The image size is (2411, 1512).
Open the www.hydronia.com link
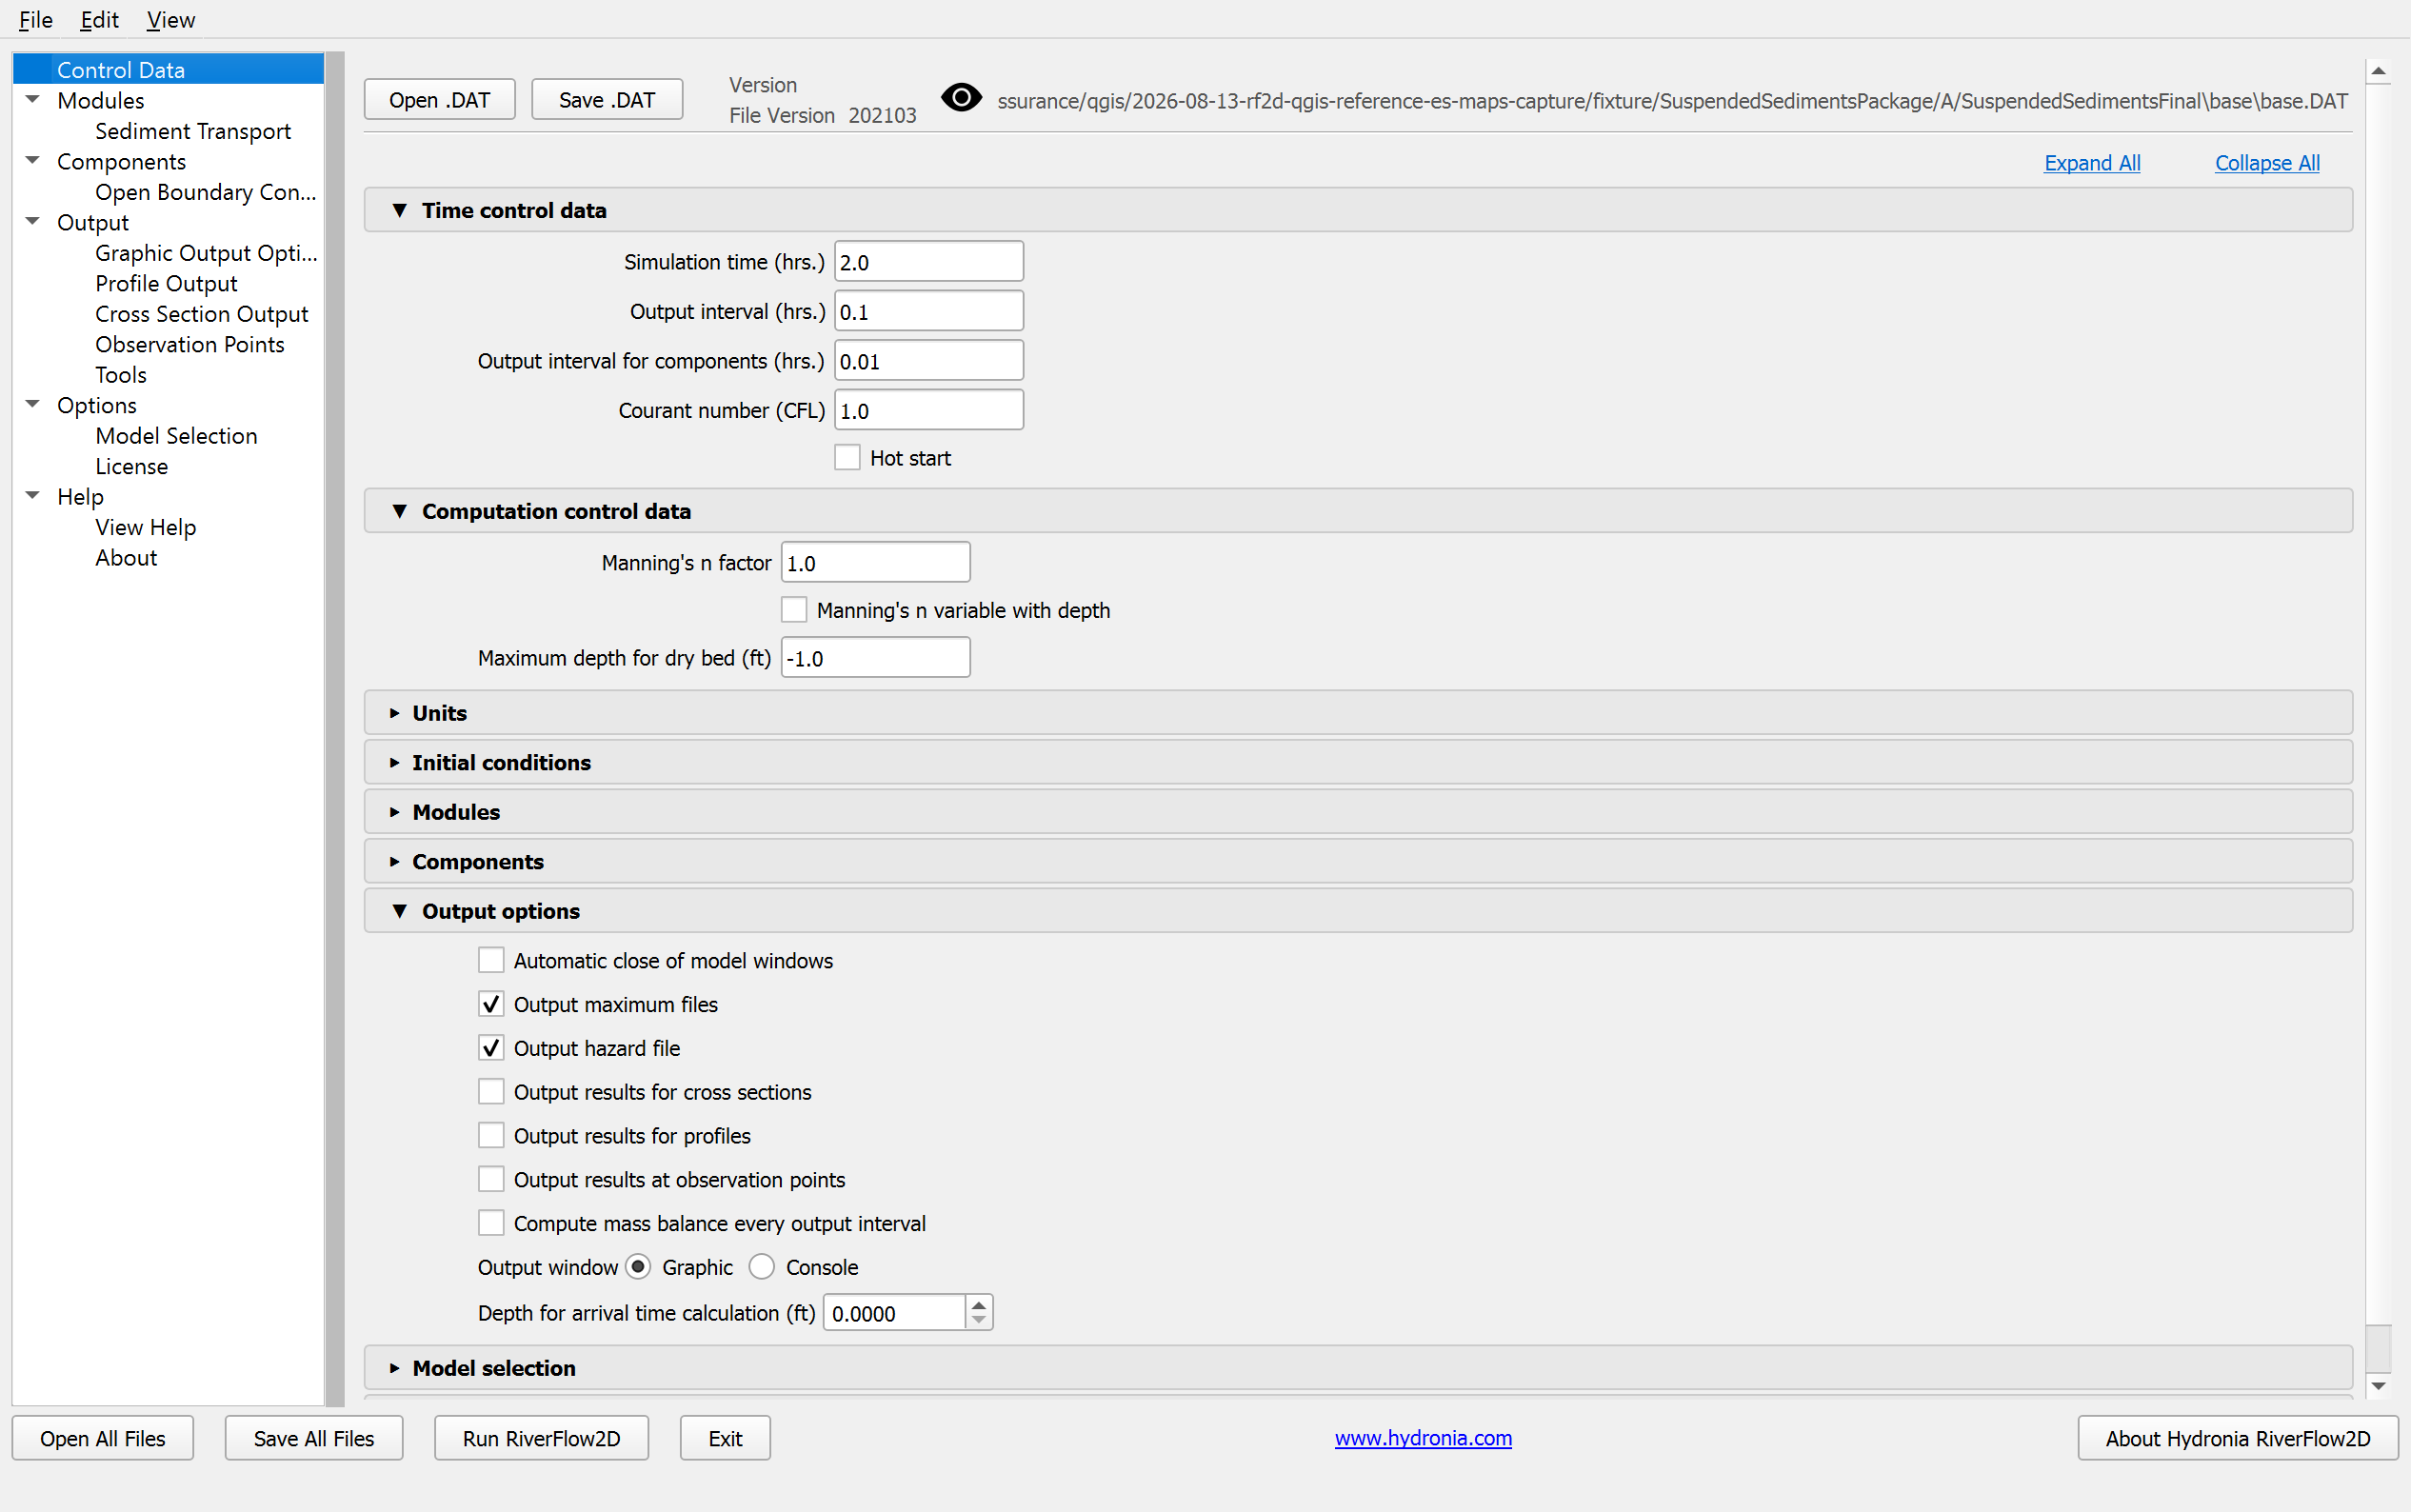click(x=1423, y=1438)
